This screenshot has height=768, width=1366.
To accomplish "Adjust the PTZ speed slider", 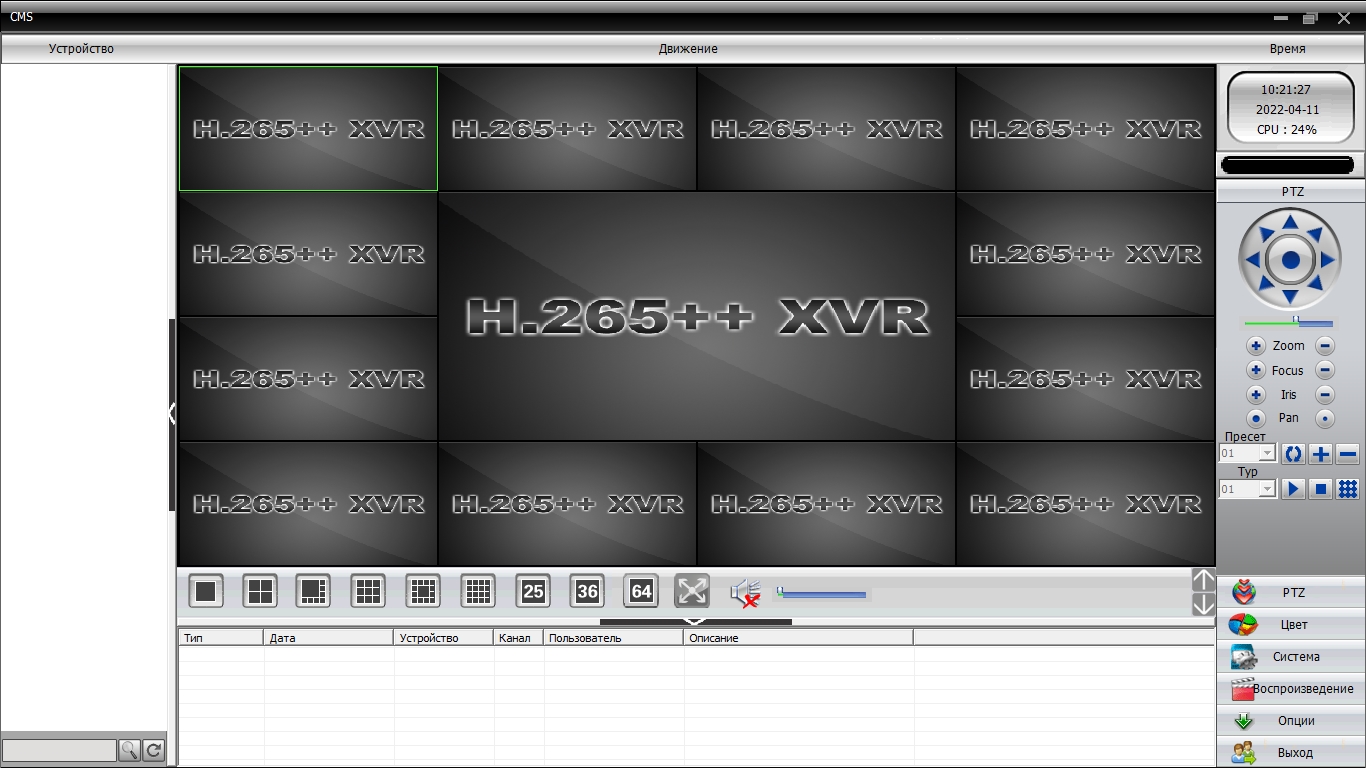I will click(x=1289, y=322).
